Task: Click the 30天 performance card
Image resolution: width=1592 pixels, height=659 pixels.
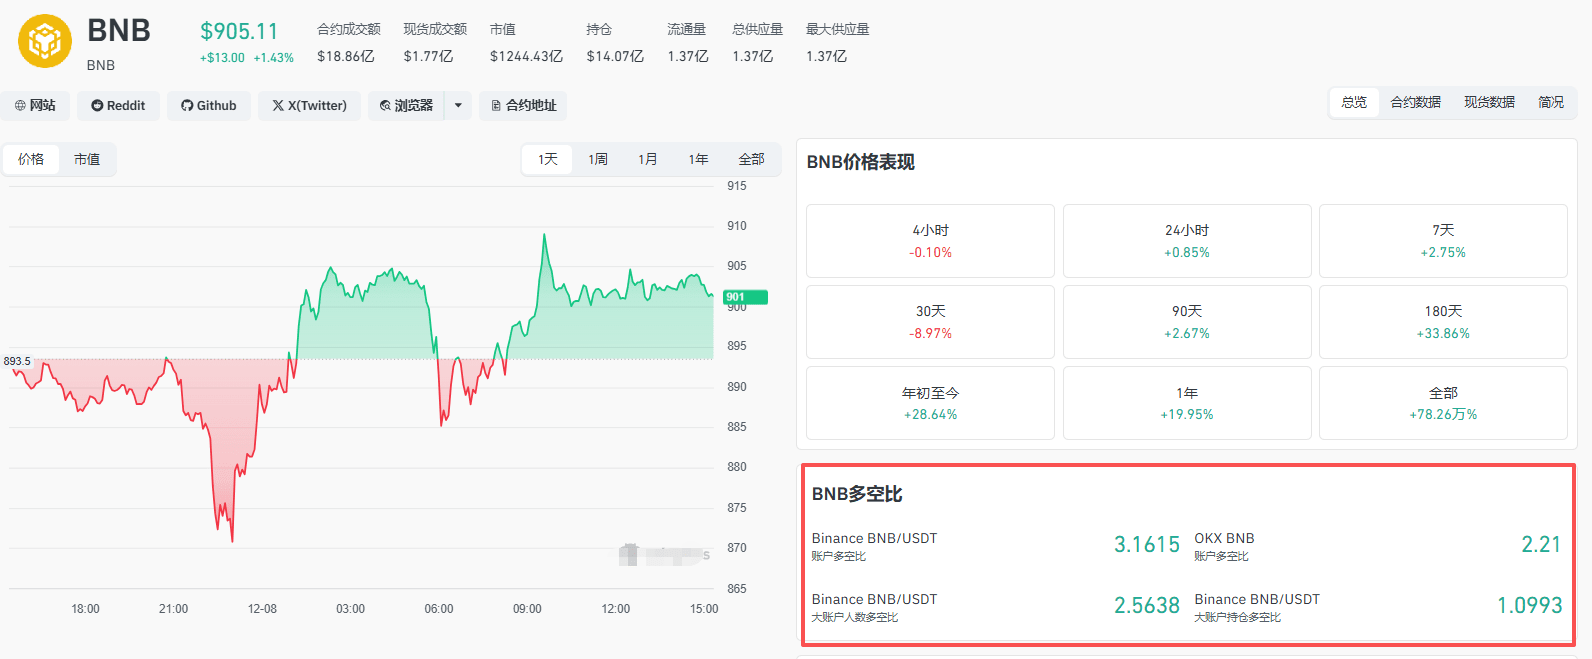Action: [930, 322]
